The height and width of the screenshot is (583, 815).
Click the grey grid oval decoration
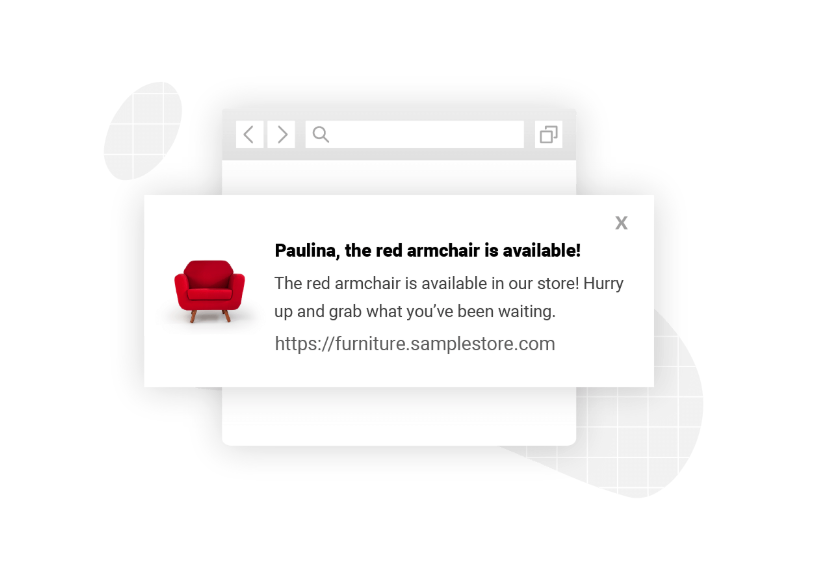tap(143, 131)
